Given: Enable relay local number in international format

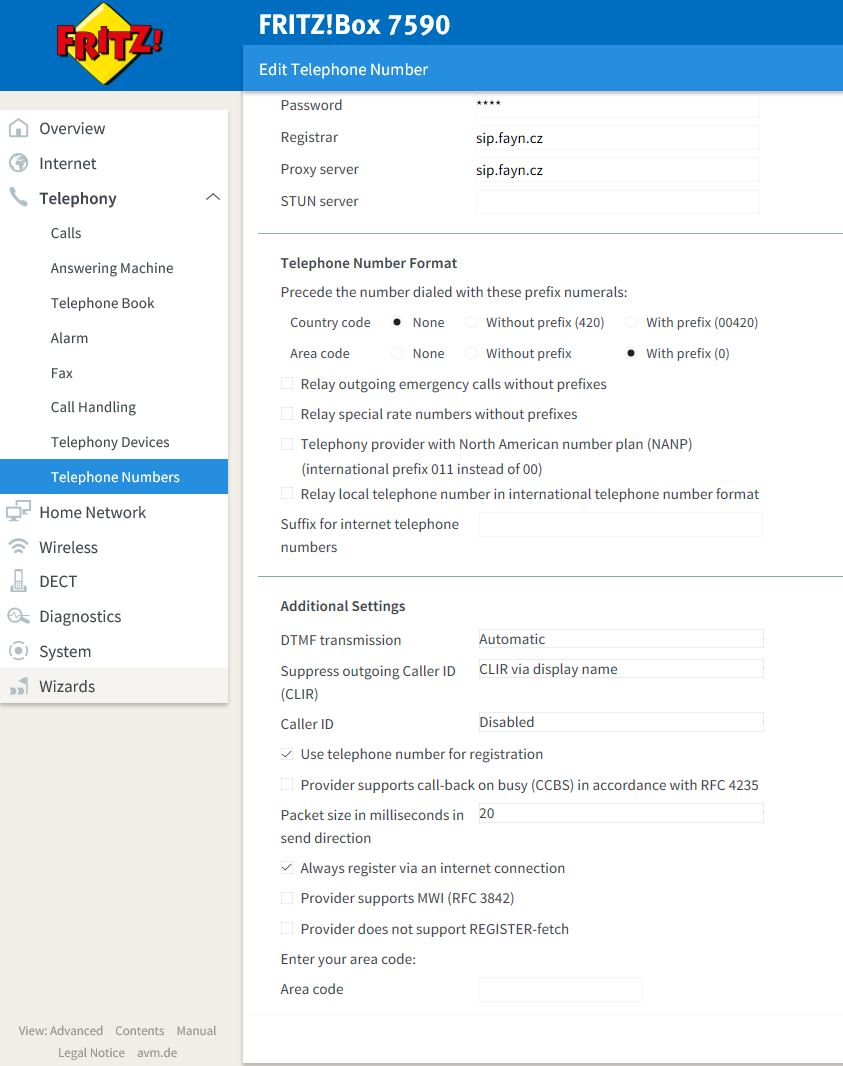Looking at the screenshot, I should point(287,494).
